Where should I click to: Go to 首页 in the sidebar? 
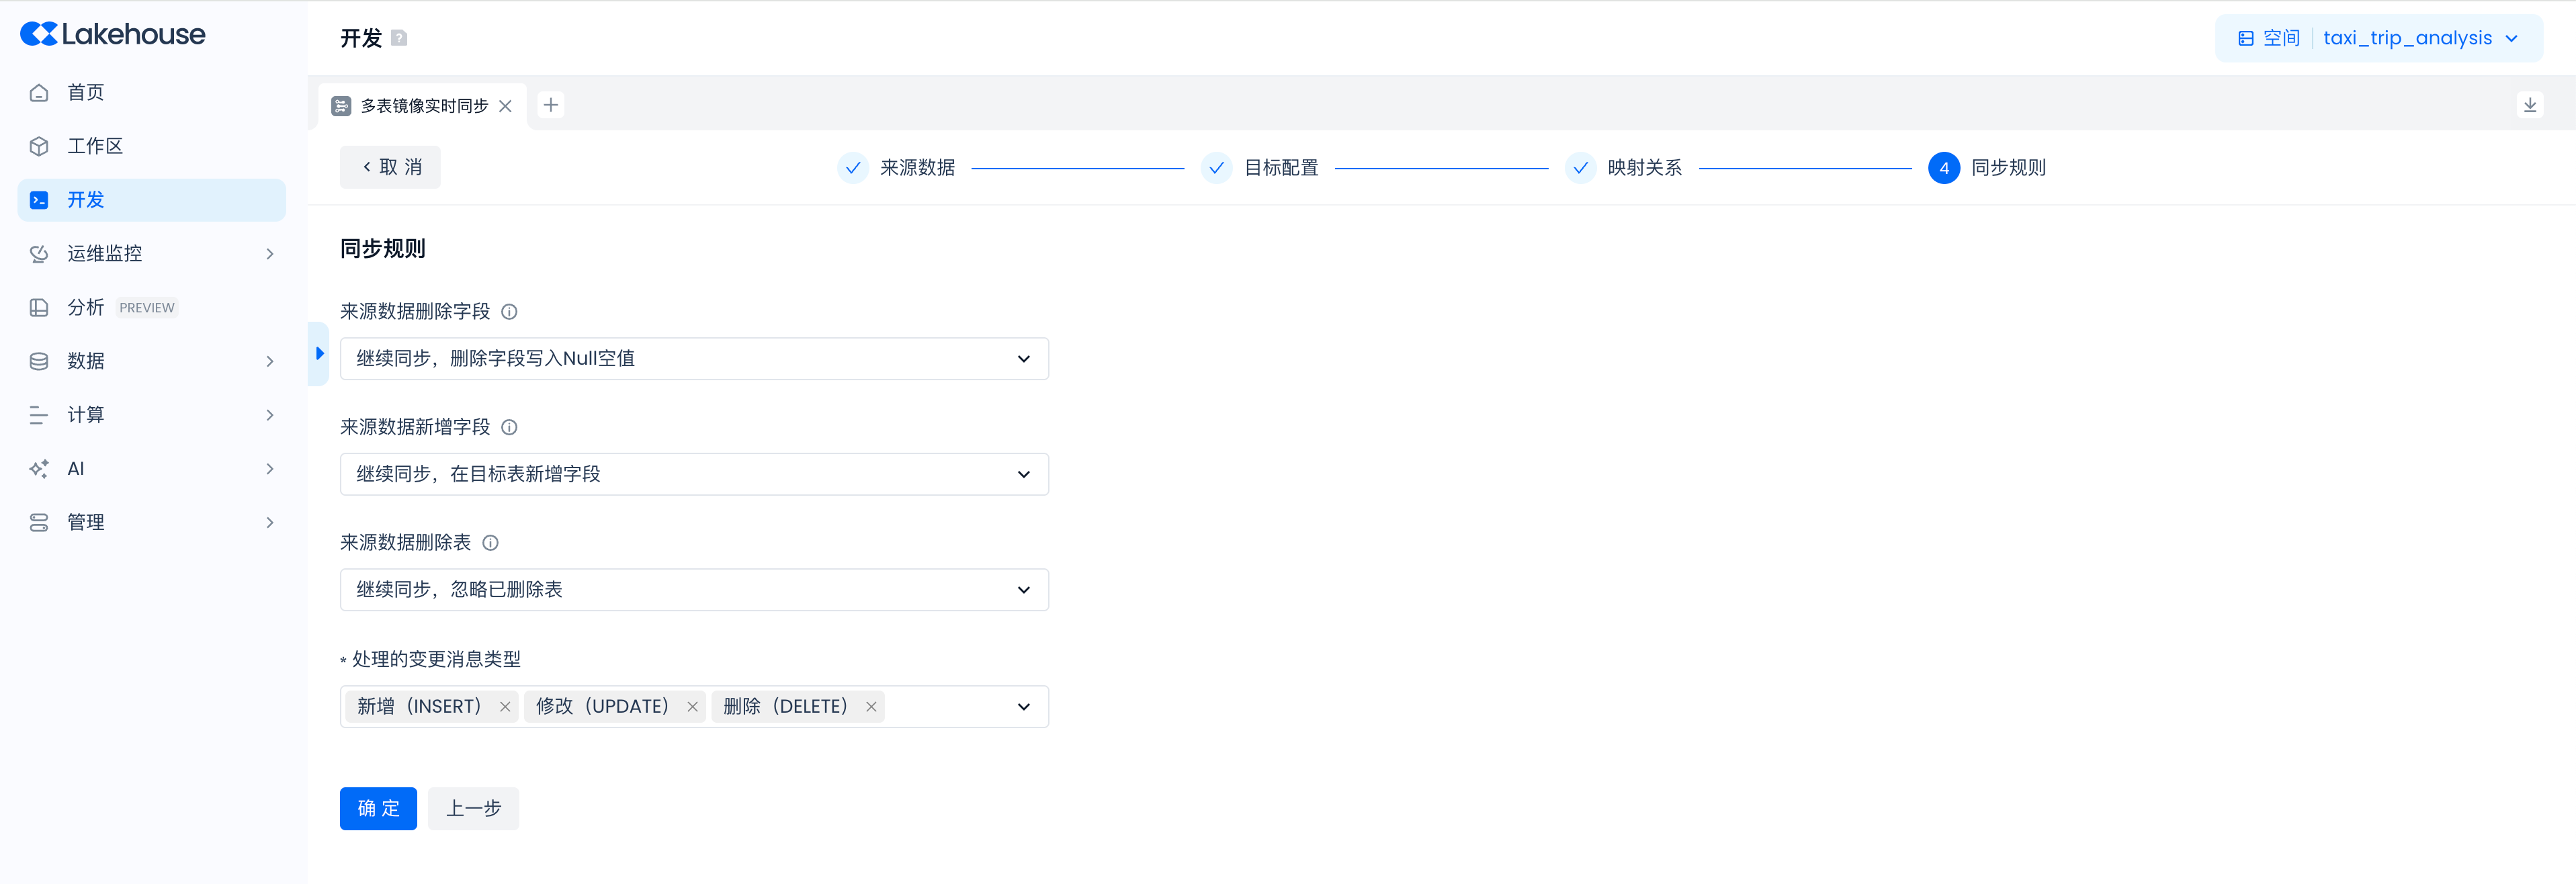(x=86, y=93)
